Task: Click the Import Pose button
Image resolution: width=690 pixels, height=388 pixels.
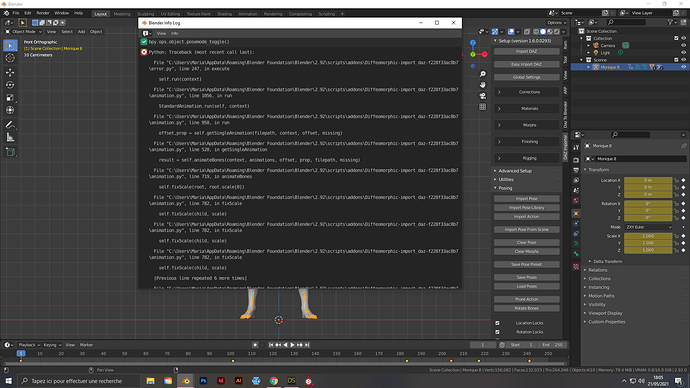Action: coord(527,198)
